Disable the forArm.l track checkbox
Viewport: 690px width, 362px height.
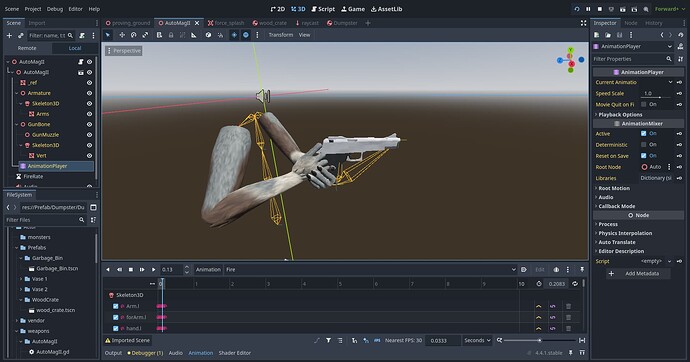coord(116,317)
